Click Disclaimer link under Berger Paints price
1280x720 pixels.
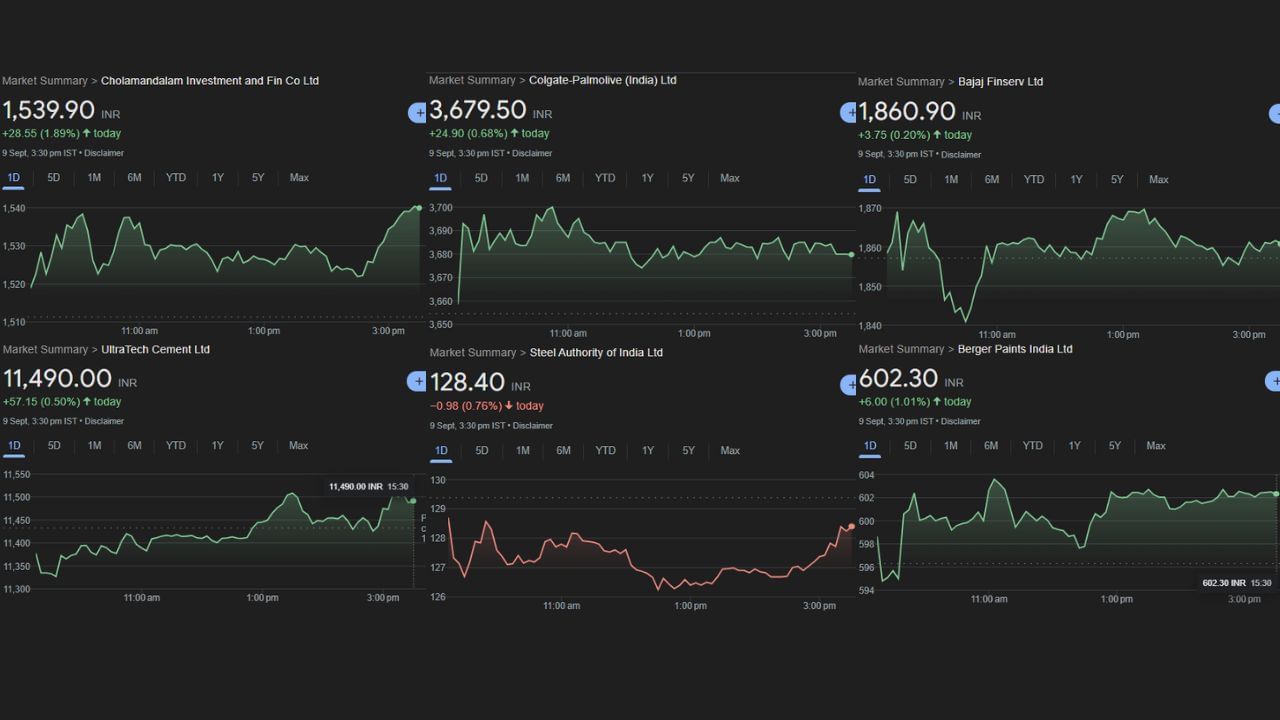[x=961, y=421]
